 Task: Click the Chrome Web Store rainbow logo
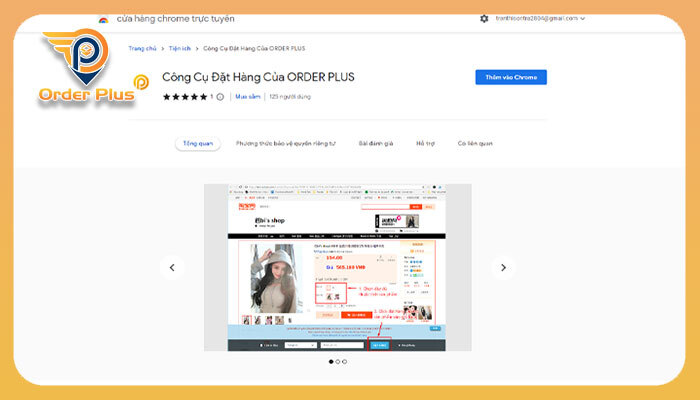[103, 19]
